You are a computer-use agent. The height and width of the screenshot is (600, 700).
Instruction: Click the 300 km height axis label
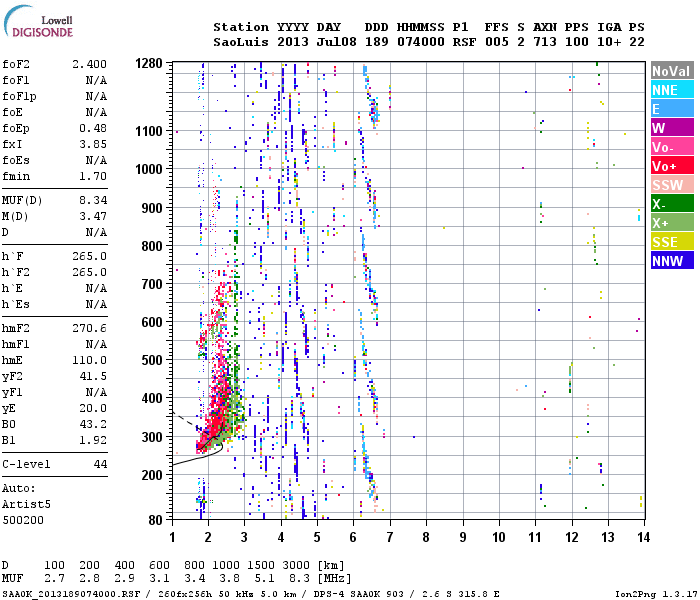[152, 437]
